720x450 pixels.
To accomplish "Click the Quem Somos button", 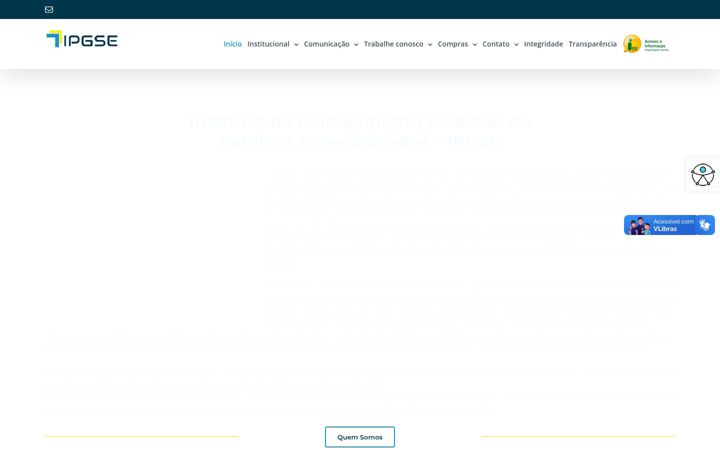I will [360, 437].
